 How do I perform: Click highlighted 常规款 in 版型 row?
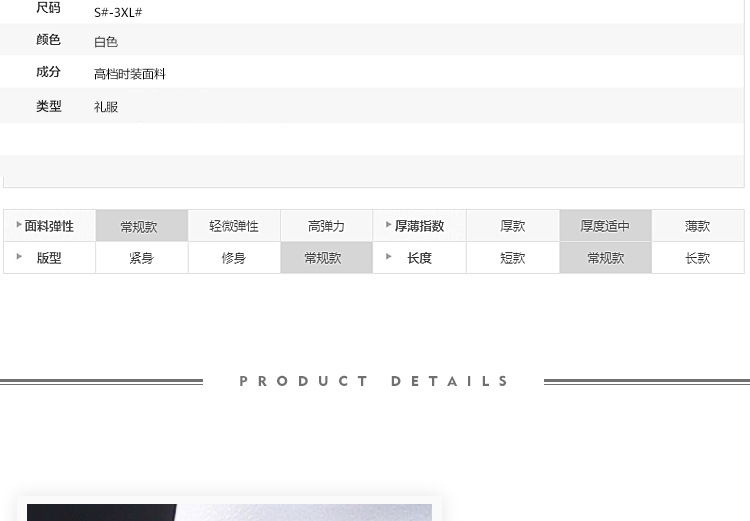[x=326, y=258]
